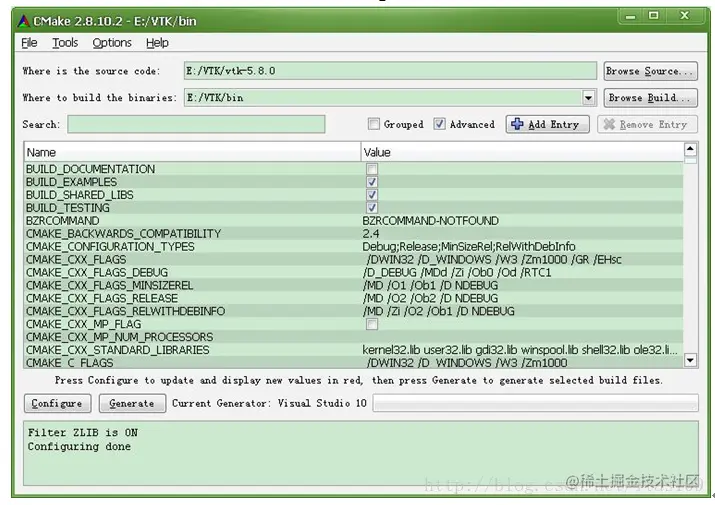Screen dimensions: 715x505
Task: Select the BUILD_EXAMPLES row name
Action: click(71, 182)
